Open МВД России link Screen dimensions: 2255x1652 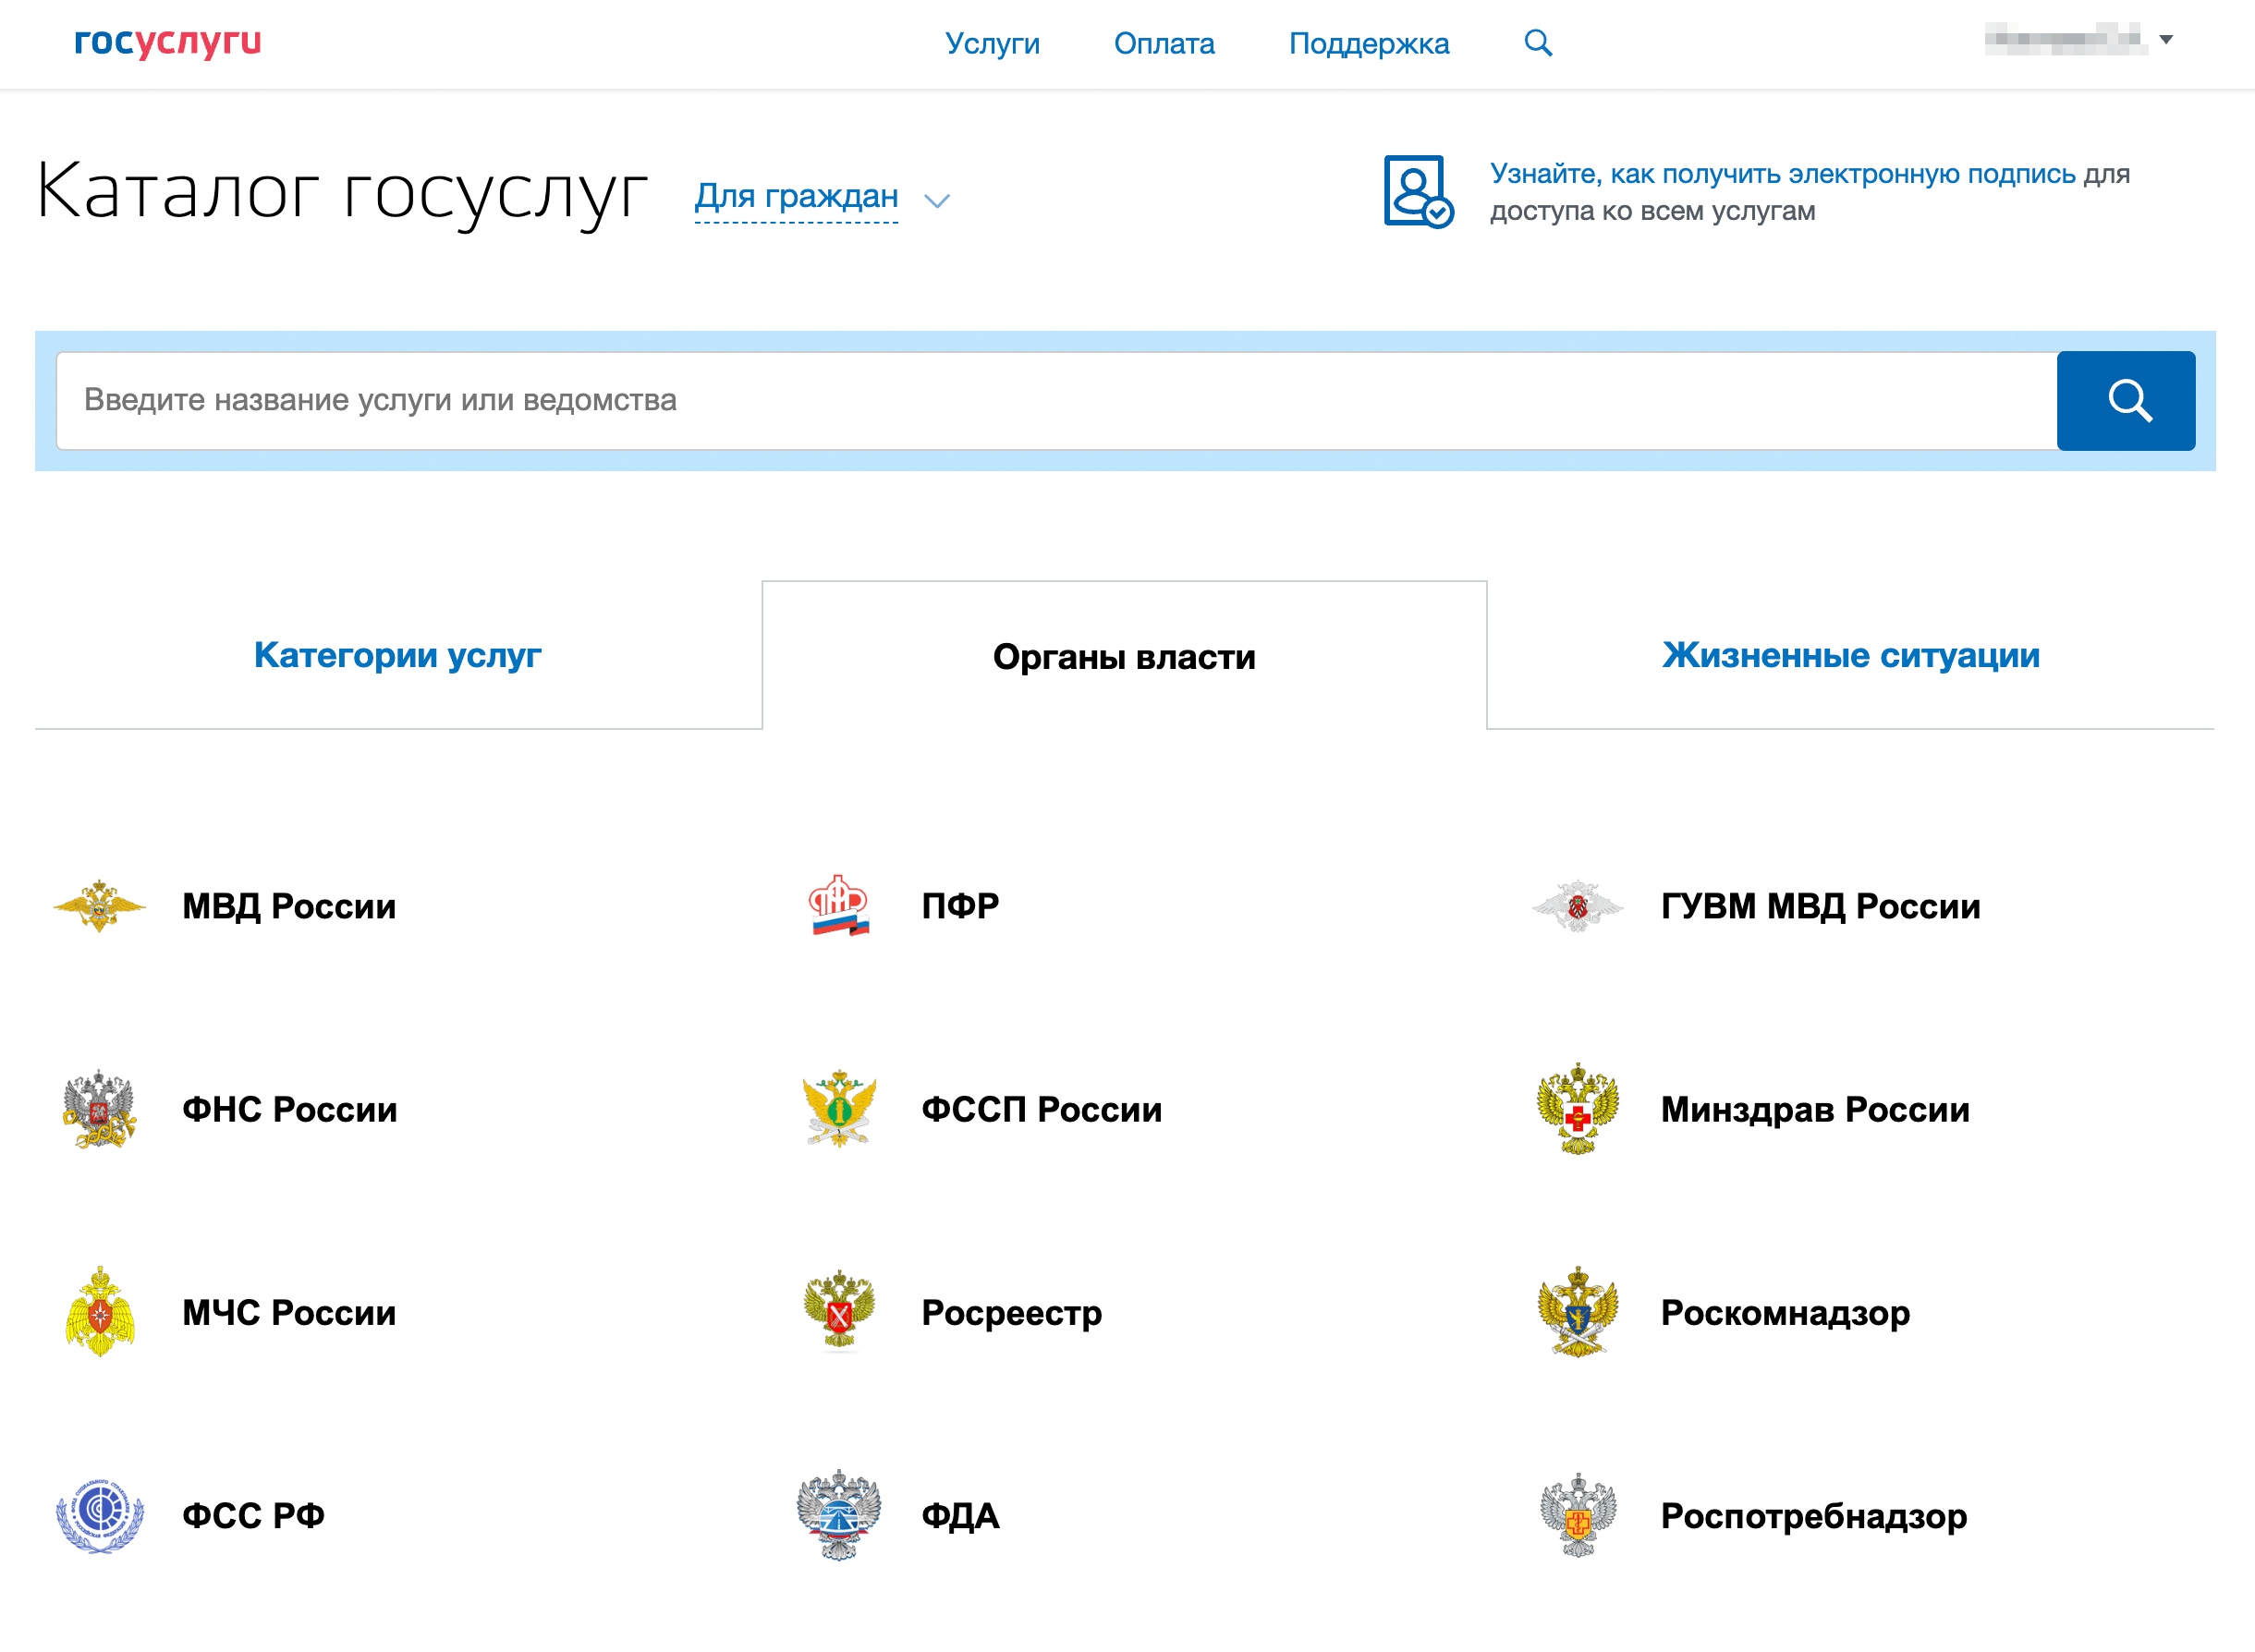tap(289, 906)
